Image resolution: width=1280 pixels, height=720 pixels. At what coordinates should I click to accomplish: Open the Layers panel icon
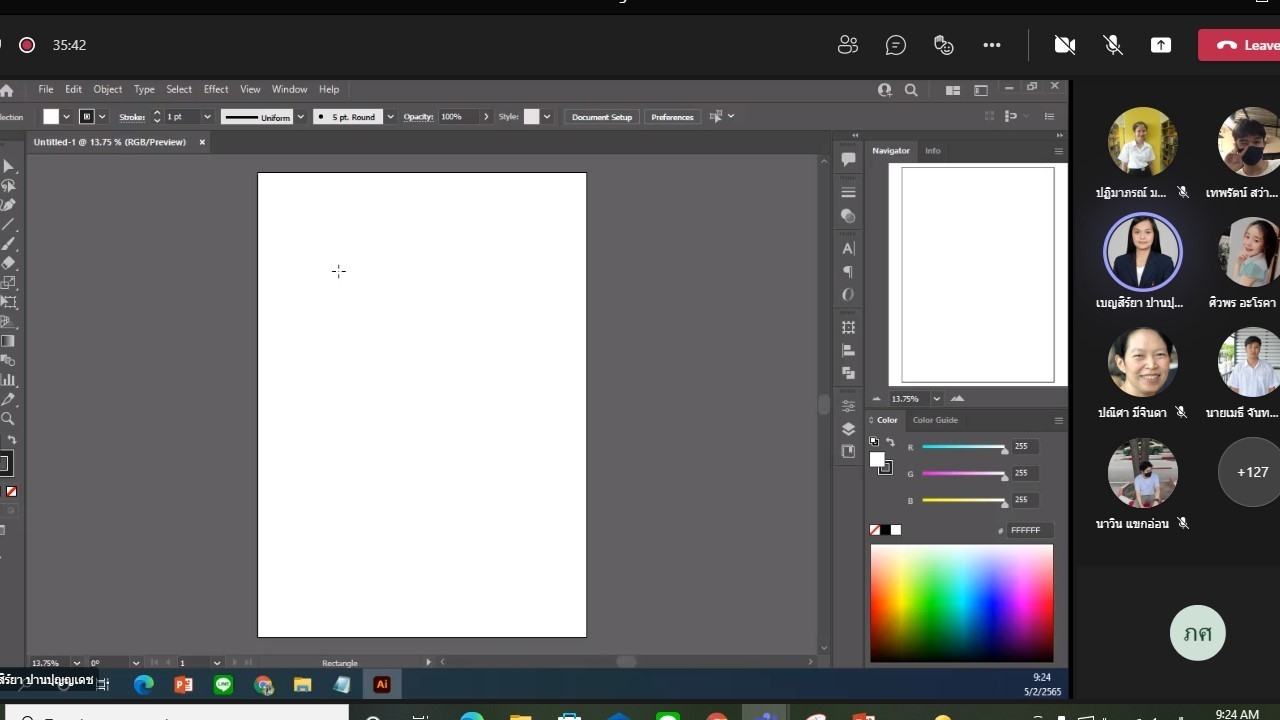pos(848,429)
